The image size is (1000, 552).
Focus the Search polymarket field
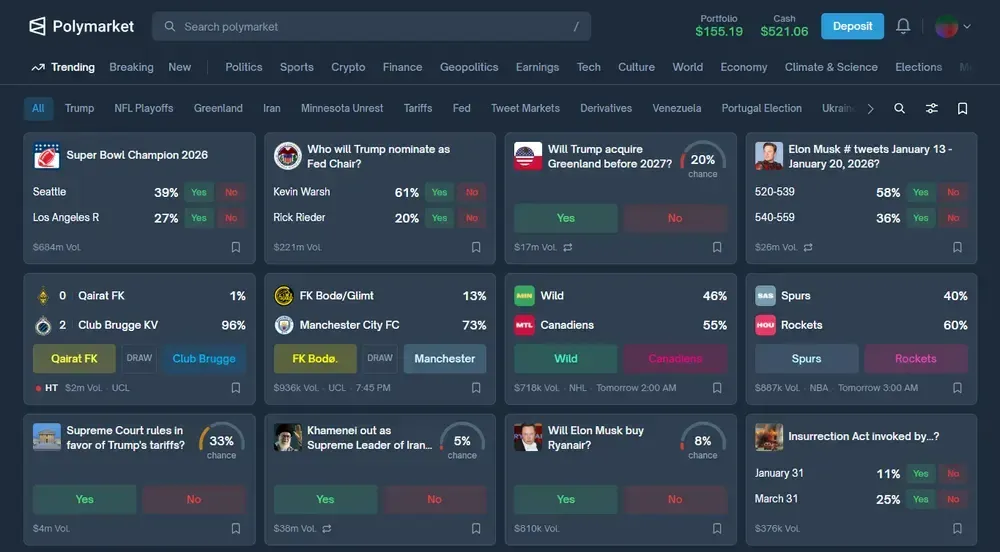point(371,27)
